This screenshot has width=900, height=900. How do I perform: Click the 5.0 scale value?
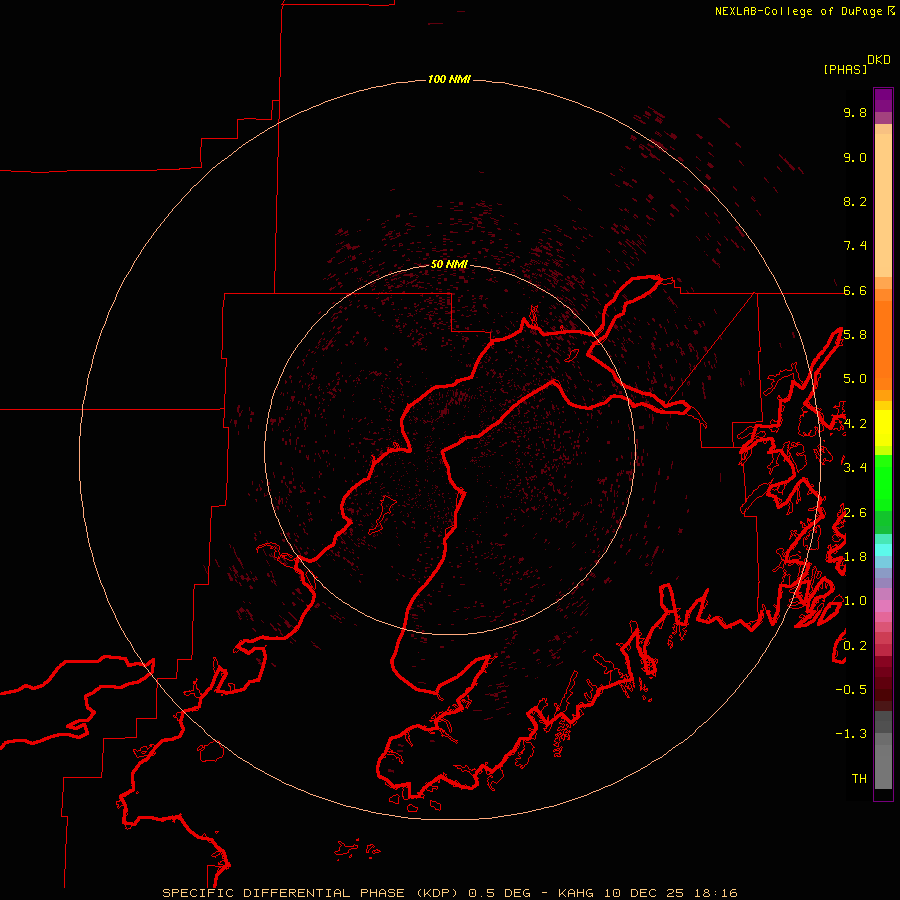pos(855,379)
